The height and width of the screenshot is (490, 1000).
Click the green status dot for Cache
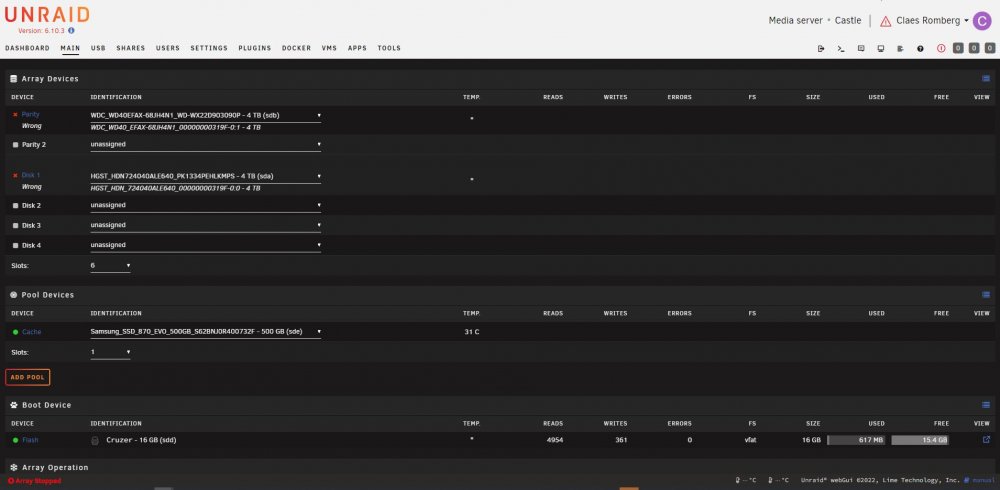click(x=15, y=332)
